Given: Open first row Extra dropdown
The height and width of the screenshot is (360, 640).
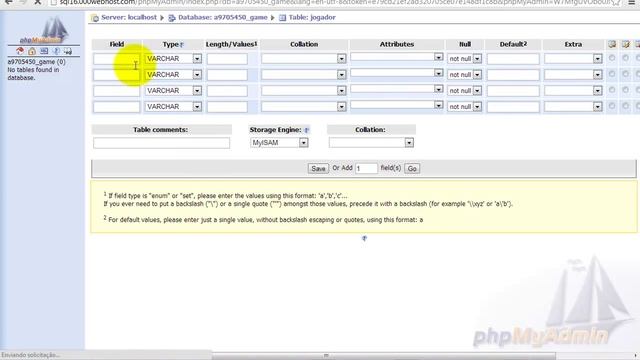Looking at the screenshot, I should click(x=573, y=59).
